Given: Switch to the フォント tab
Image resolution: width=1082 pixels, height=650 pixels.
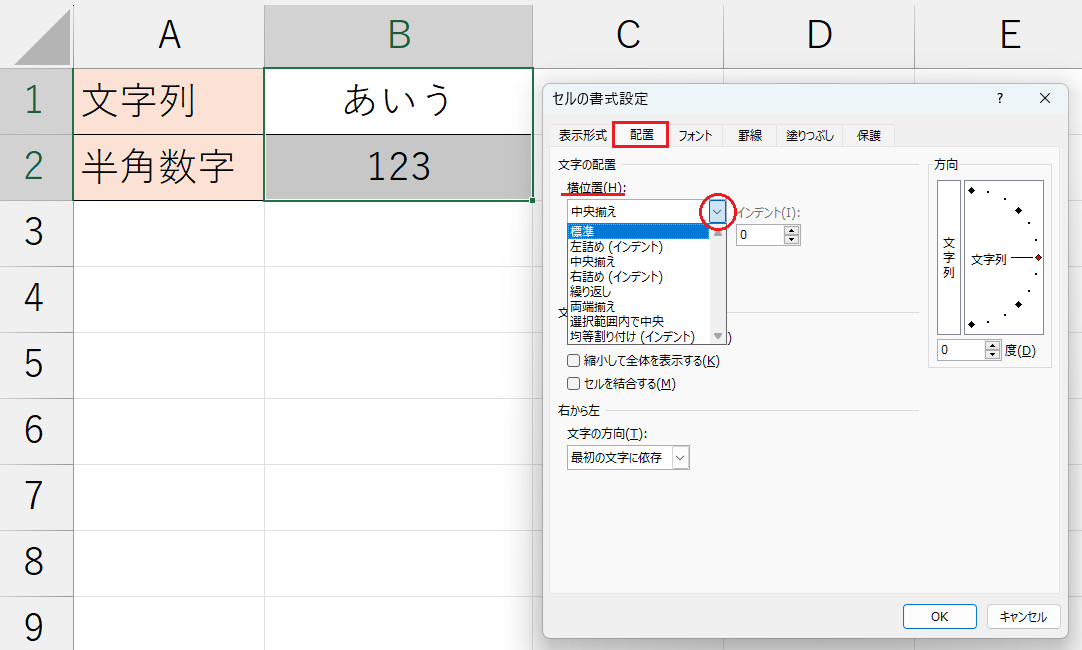Looking at the screenshot, I should (695, 135).
